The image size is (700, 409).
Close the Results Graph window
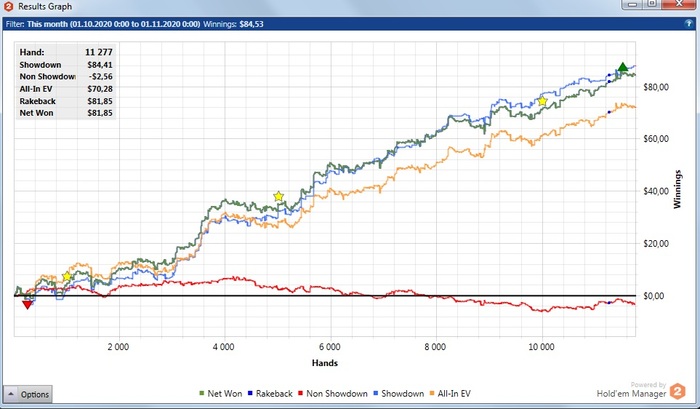pyautogui.click(x=679, y=4)
